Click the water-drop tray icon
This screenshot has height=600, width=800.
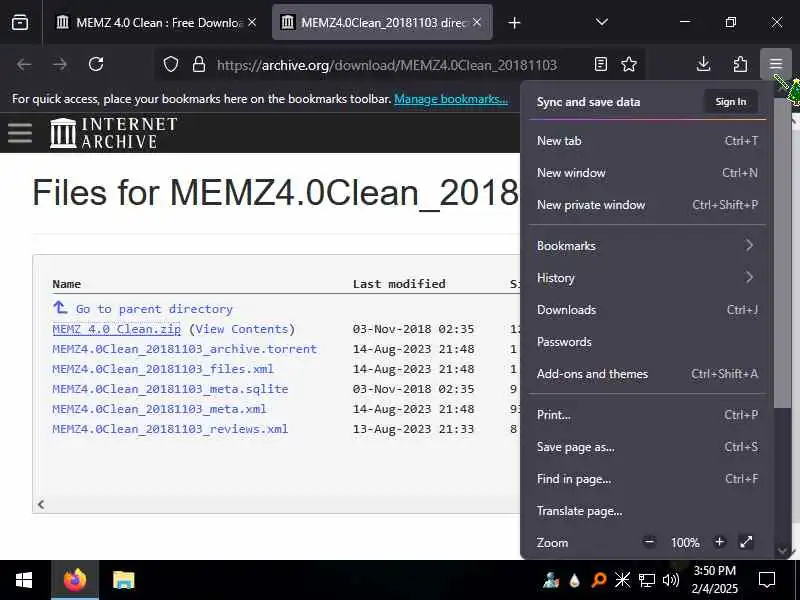click(x=574, y=580)
